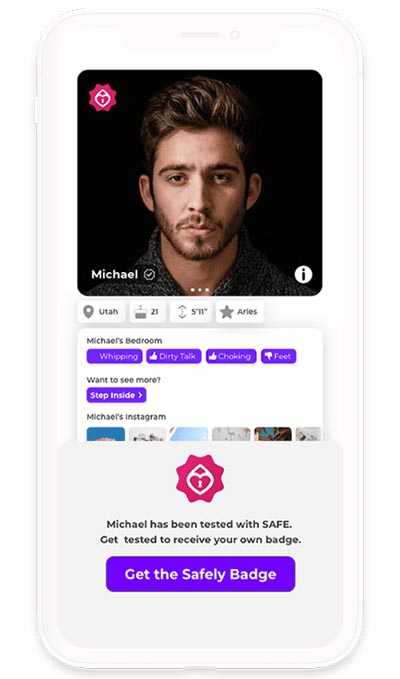Tap the Utah location pin chip

point(101,312)
